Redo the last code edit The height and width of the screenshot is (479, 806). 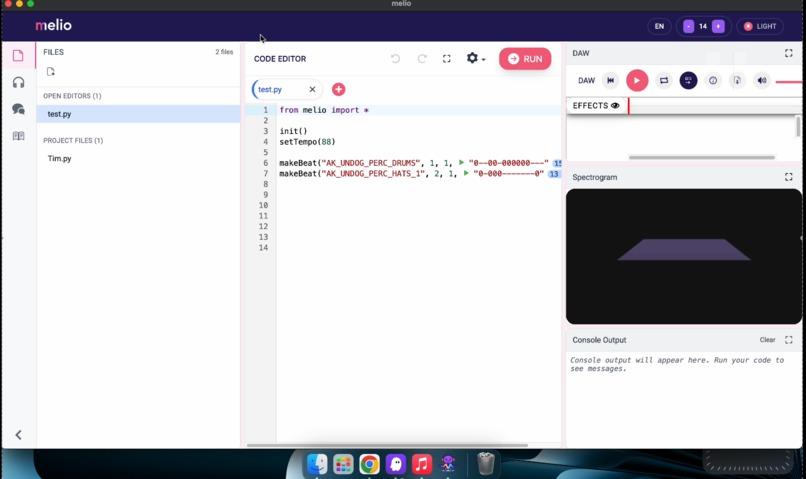pos(422,59)
